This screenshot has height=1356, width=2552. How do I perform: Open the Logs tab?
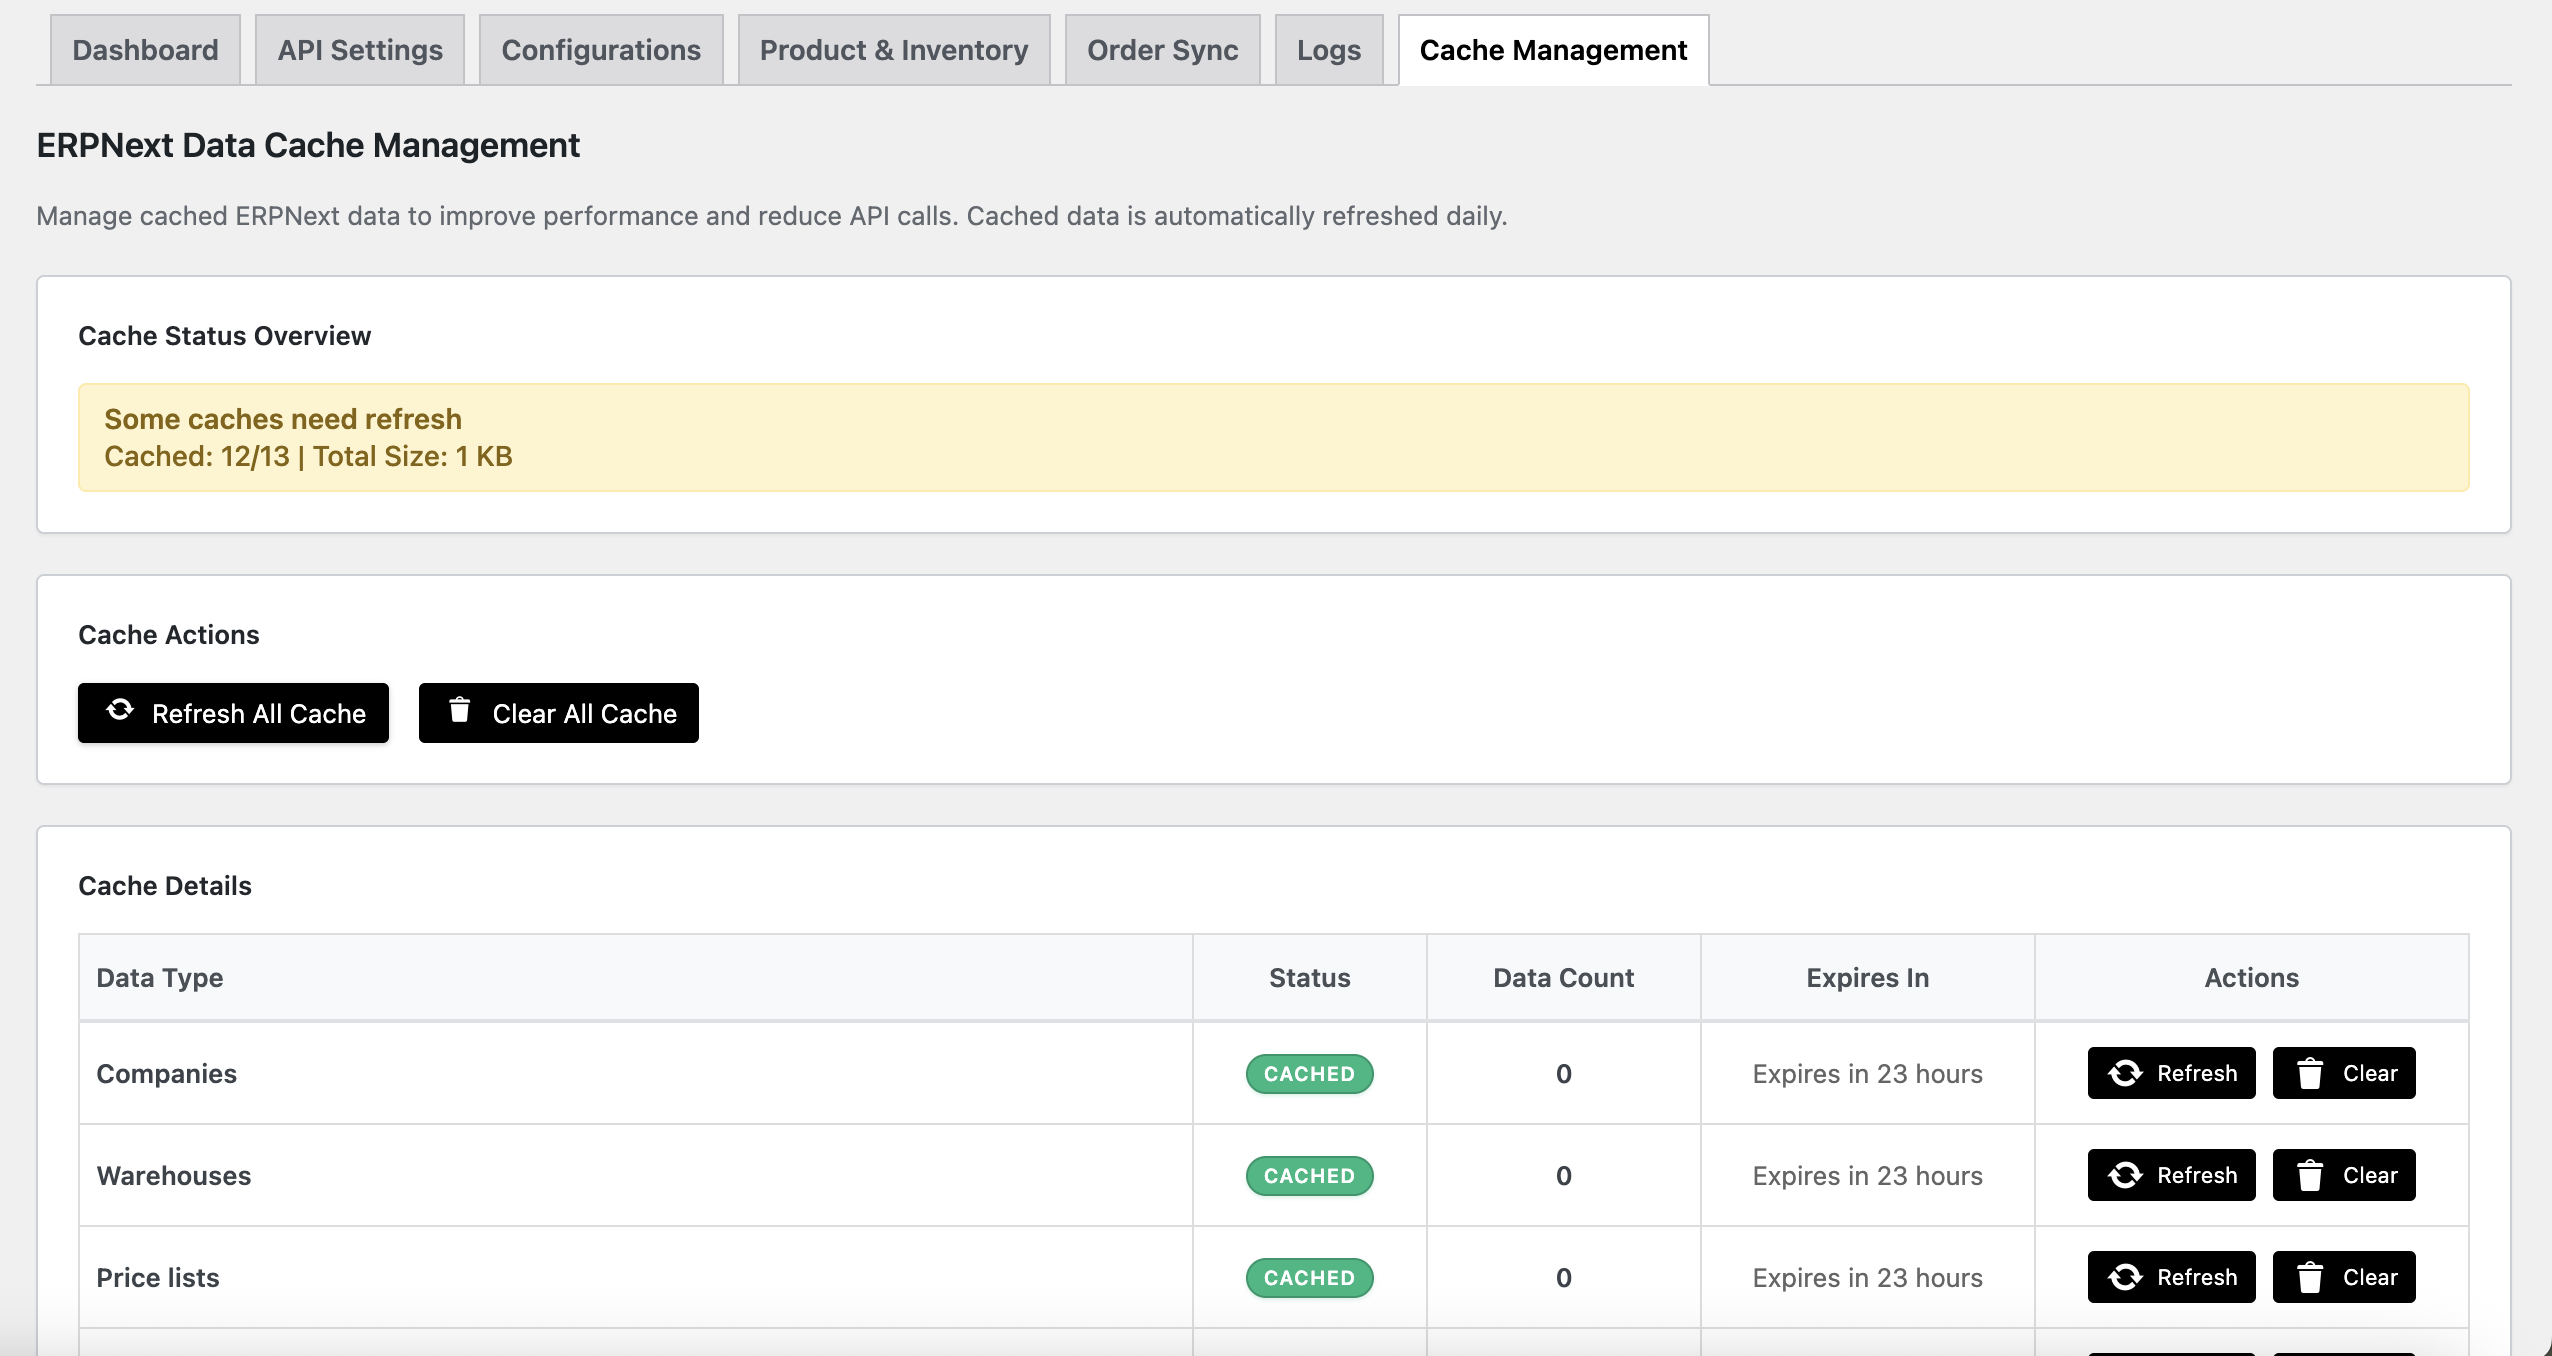tap(1327, 49)
